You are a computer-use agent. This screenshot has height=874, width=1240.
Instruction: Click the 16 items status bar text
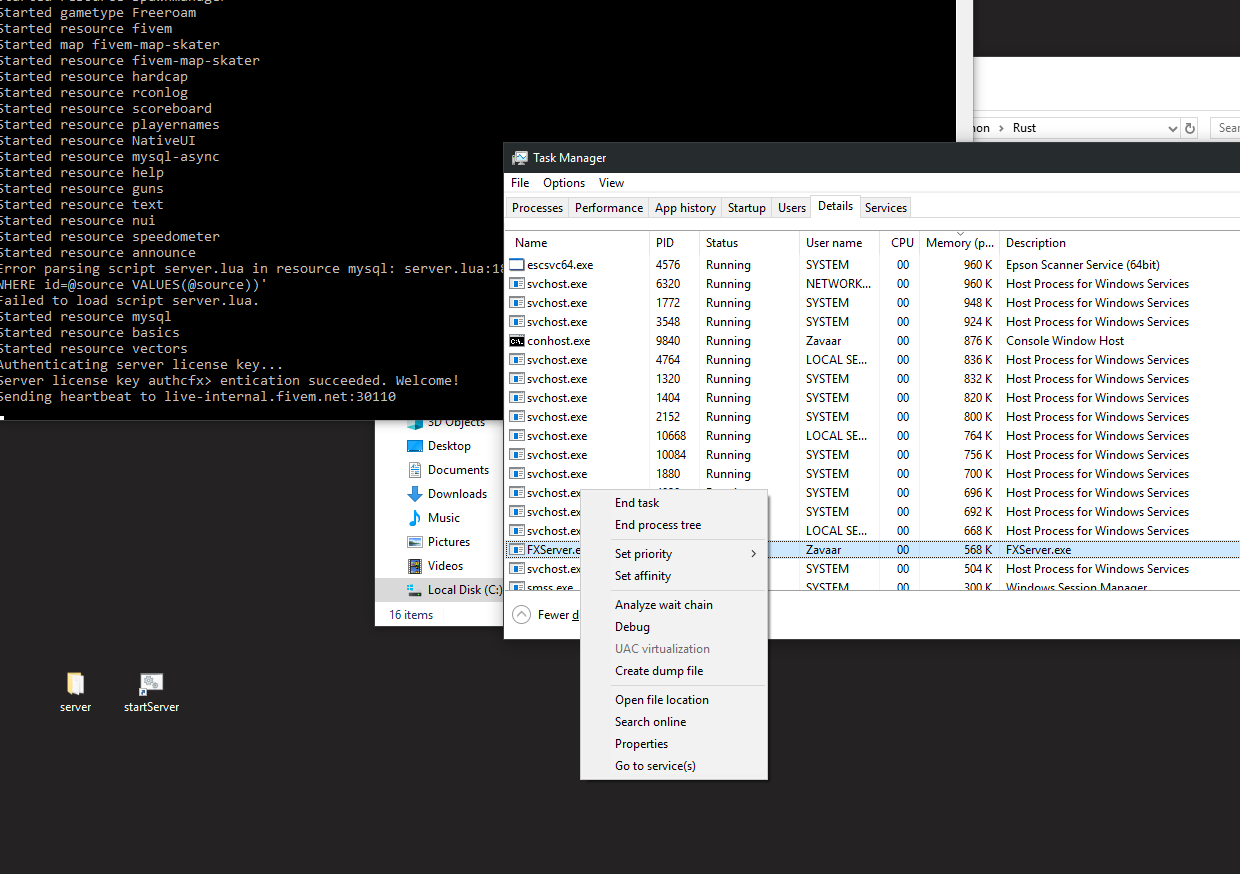[x=411, y=615]
